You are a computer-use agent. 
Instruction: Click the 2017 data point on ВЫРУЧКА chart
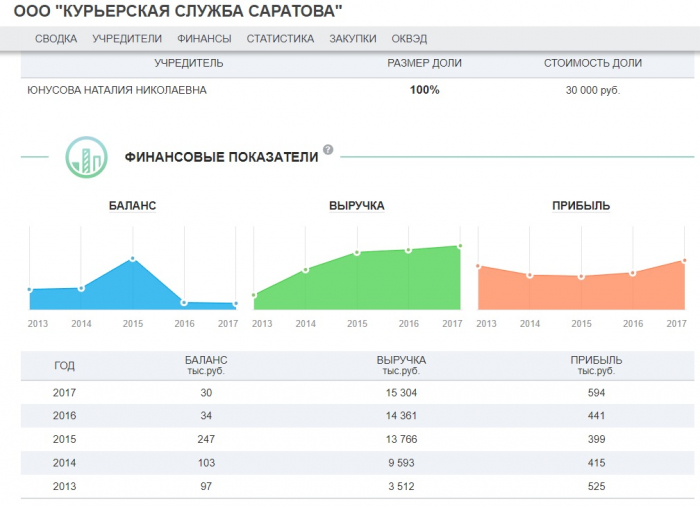coord(460,246)
